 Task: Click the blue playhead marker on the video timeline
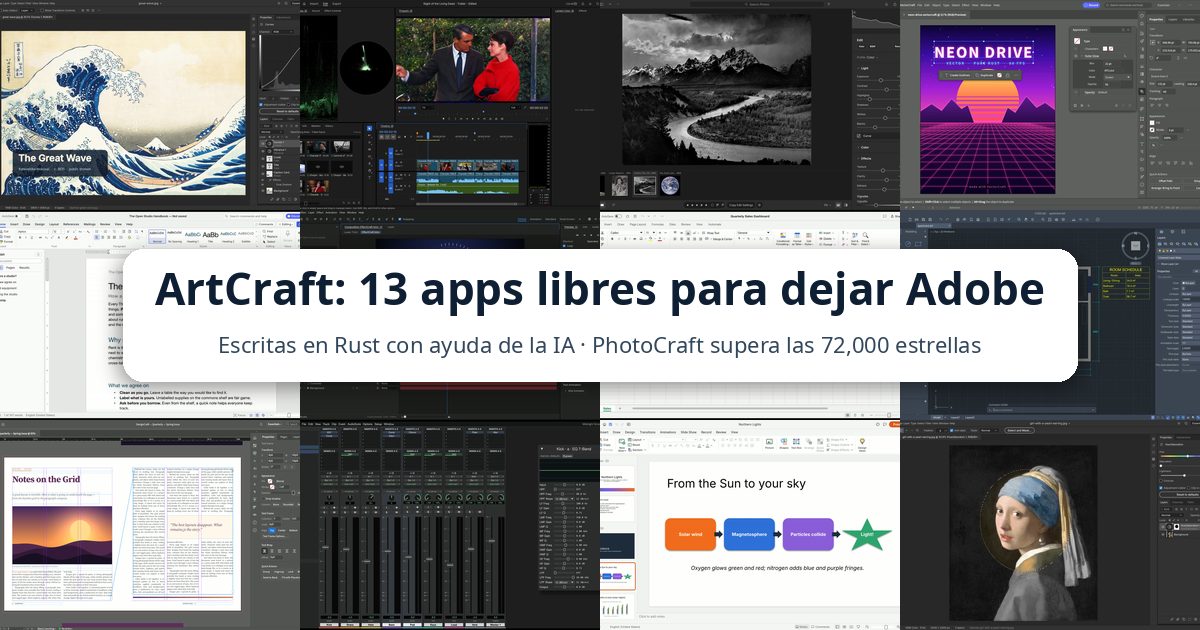click(428, 135)
